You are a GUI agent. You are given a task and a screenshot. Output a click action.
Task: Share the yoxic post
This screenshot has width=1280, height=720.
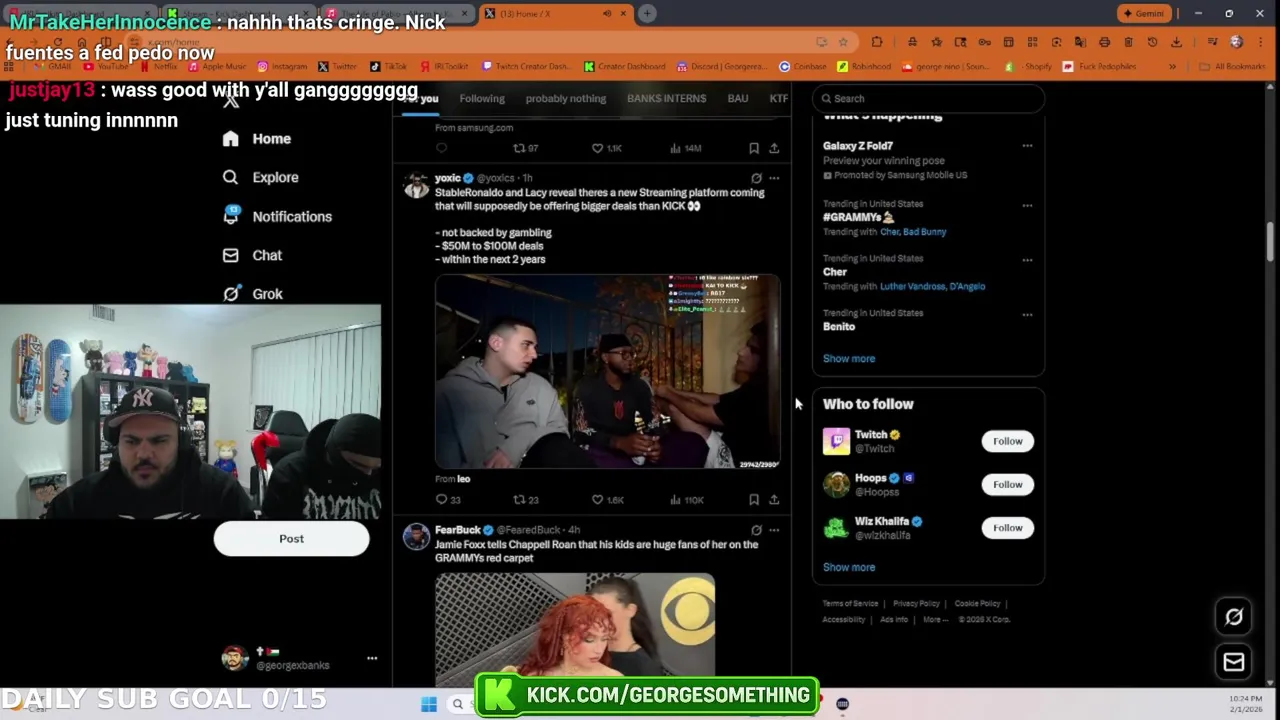tap(774, 500)
